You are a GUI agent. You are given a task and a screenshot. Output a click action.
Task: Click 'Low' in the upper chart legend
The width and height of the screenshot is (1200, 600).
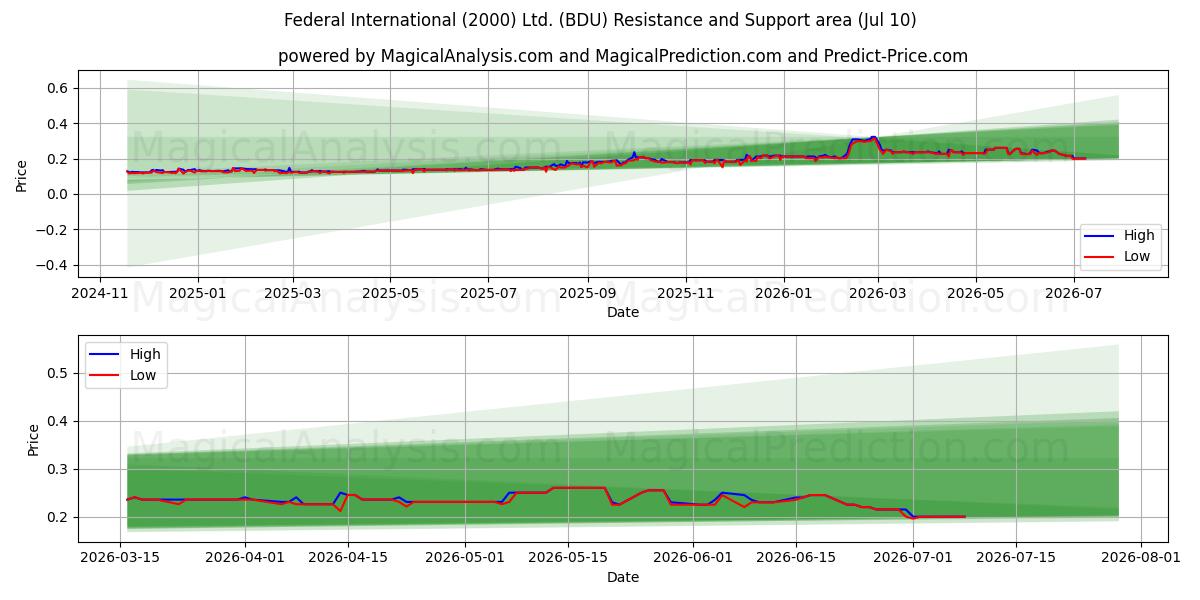click(x=1137, y=256)
